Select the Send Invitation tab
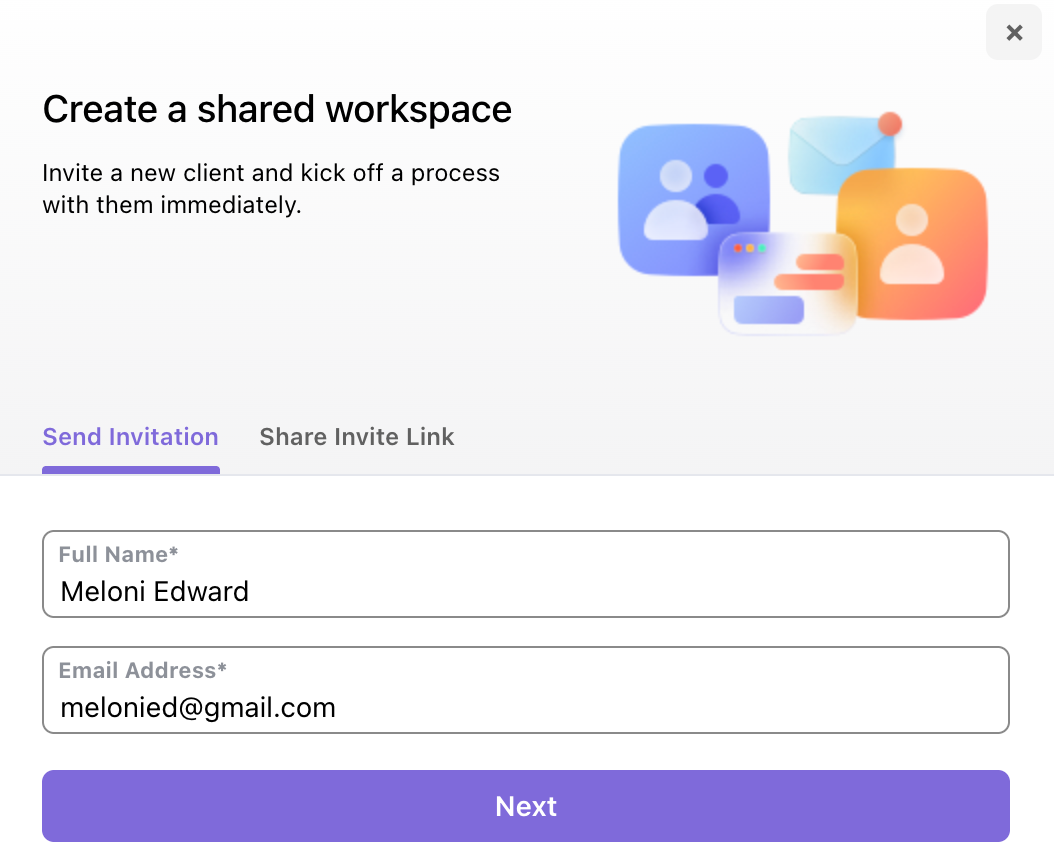The width and height of the screenshot is (1054, 868). [130, 437]
